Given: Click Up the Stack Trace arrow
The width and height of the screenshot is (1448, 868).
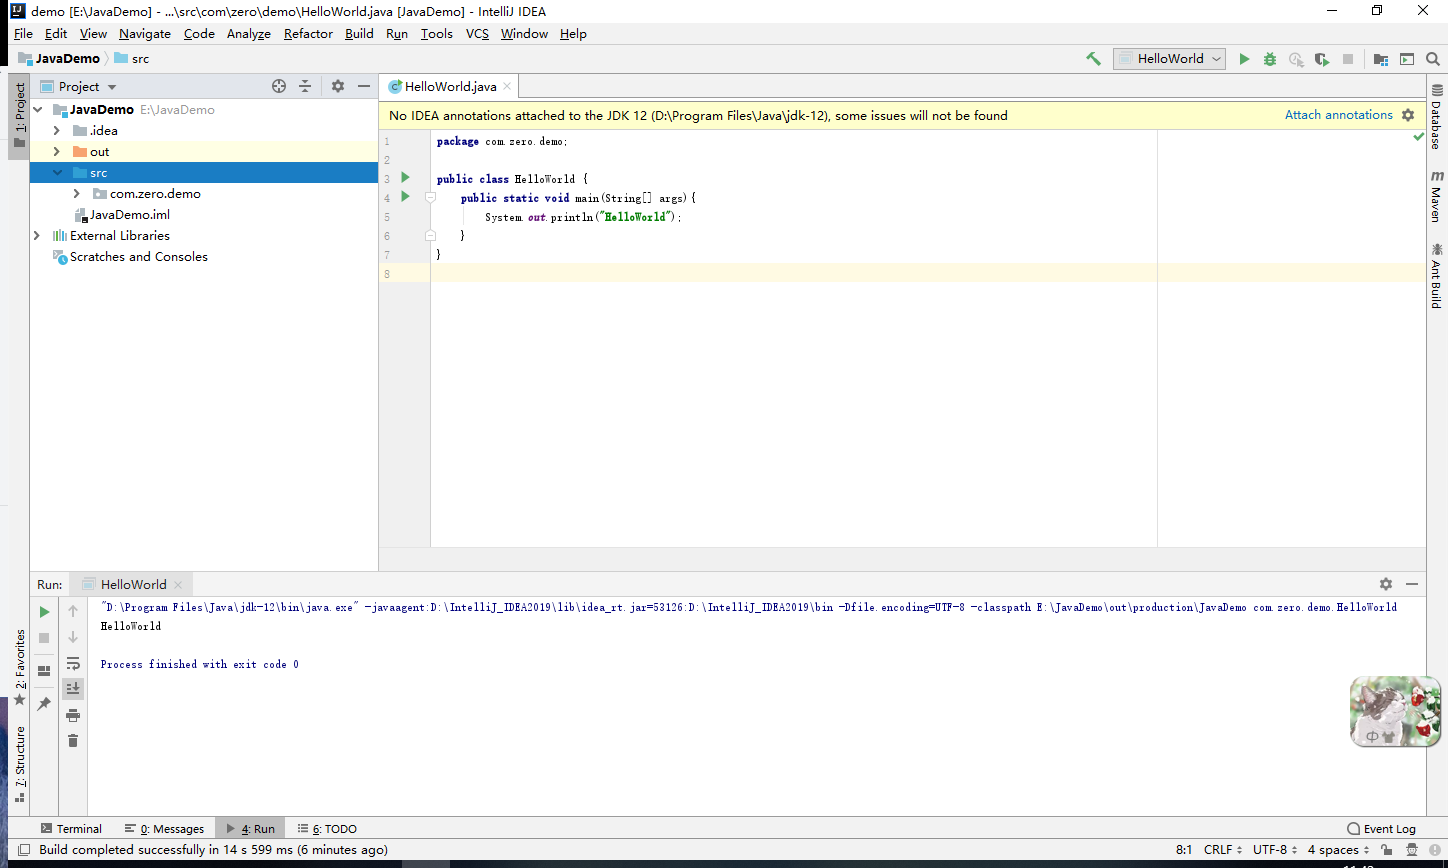Looking at the screenshot, I should [73, 611].
